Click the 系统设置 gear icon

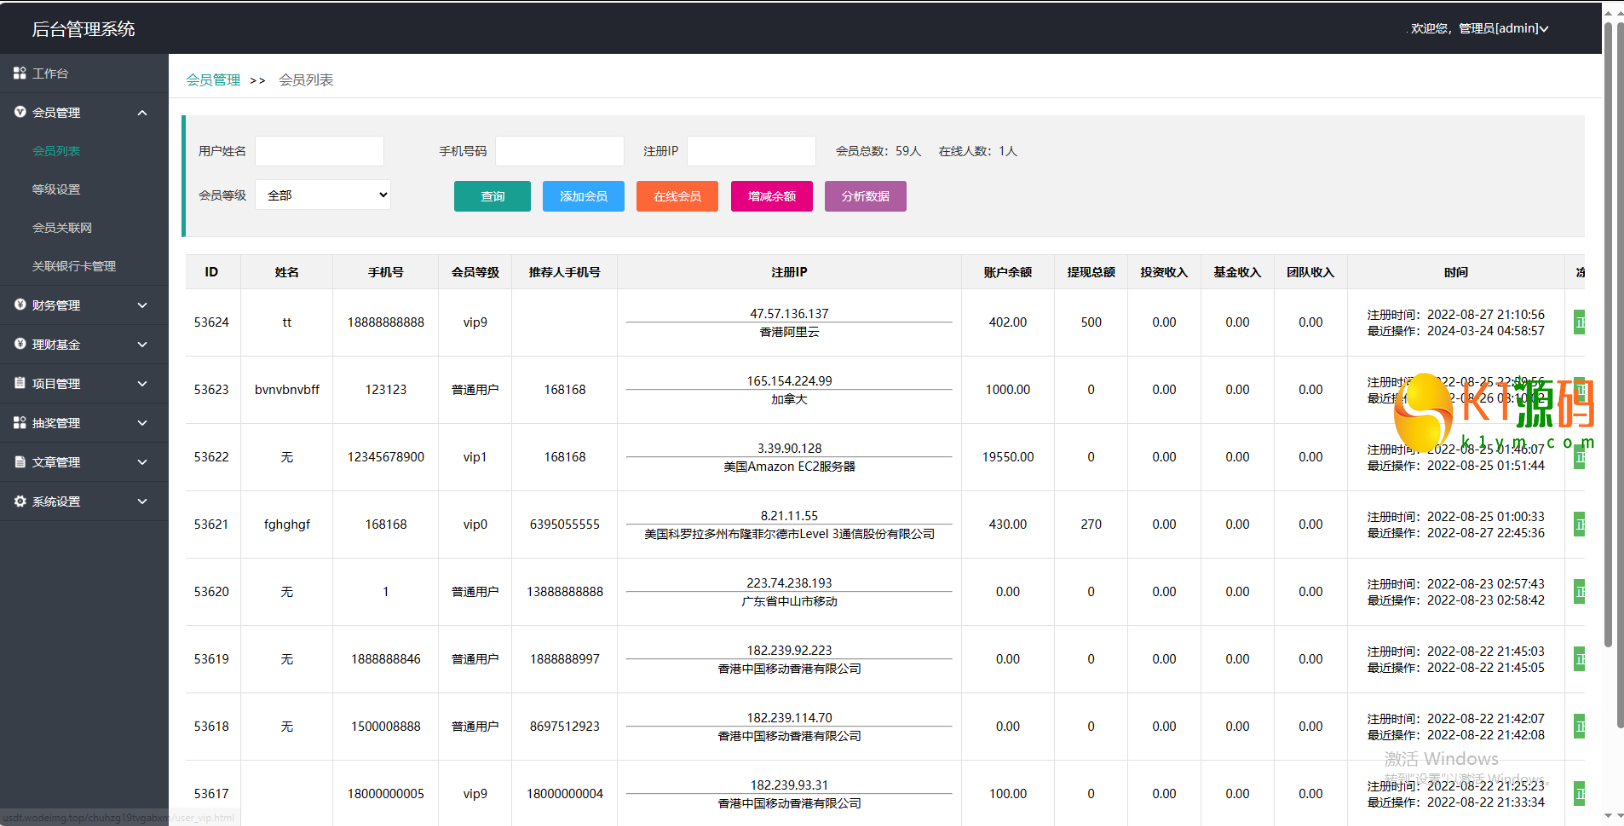point(19,501)
